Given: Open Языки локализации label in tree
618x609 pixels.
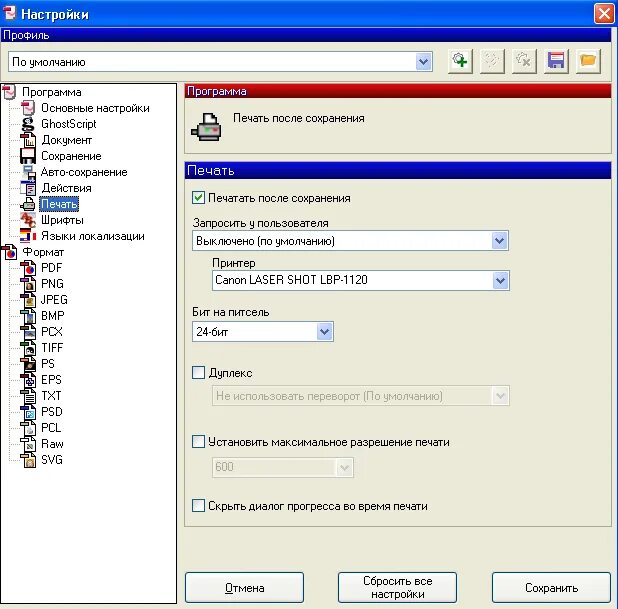Looking at the screenshot, I should (x=93, y=236).
